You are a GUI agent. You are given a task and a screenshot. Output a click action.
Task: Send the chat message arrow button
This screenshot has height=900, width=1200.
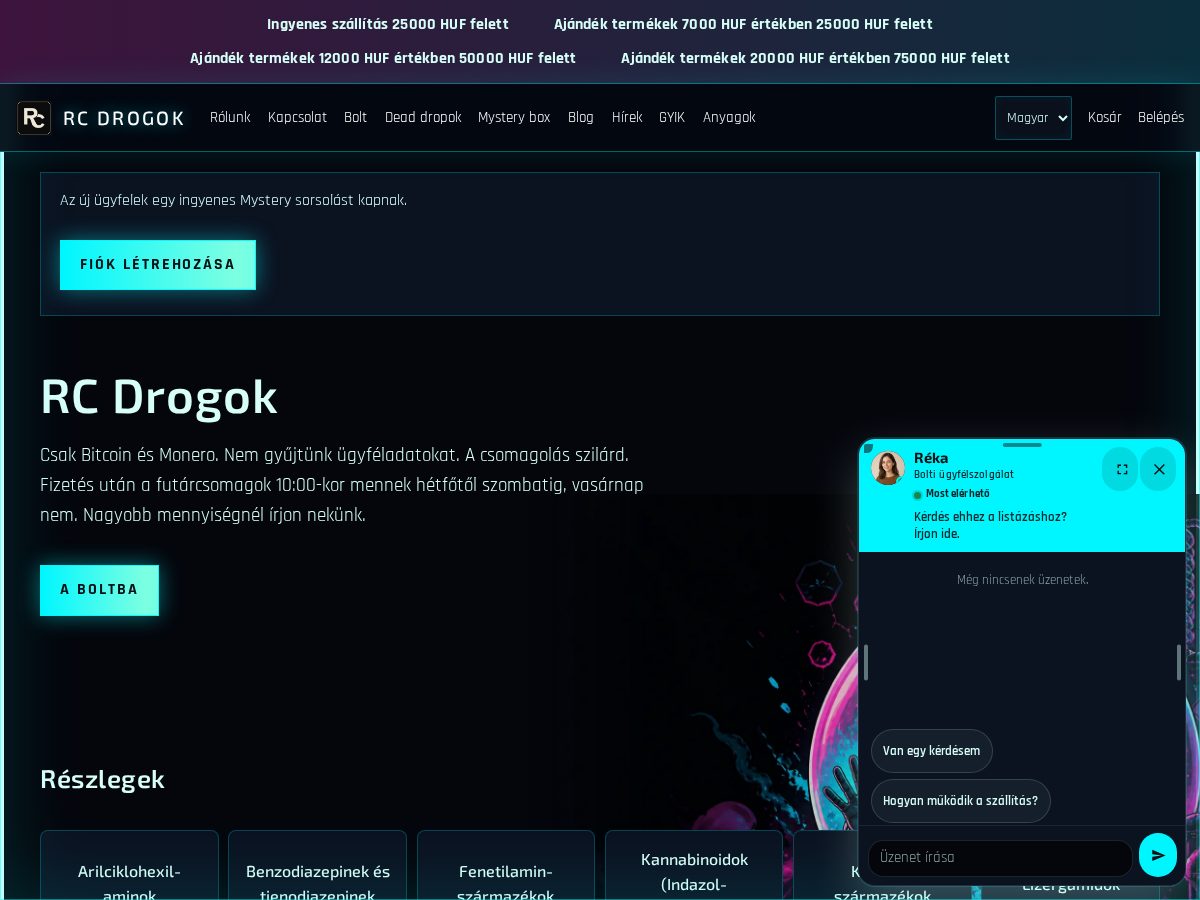[1158, 855]
